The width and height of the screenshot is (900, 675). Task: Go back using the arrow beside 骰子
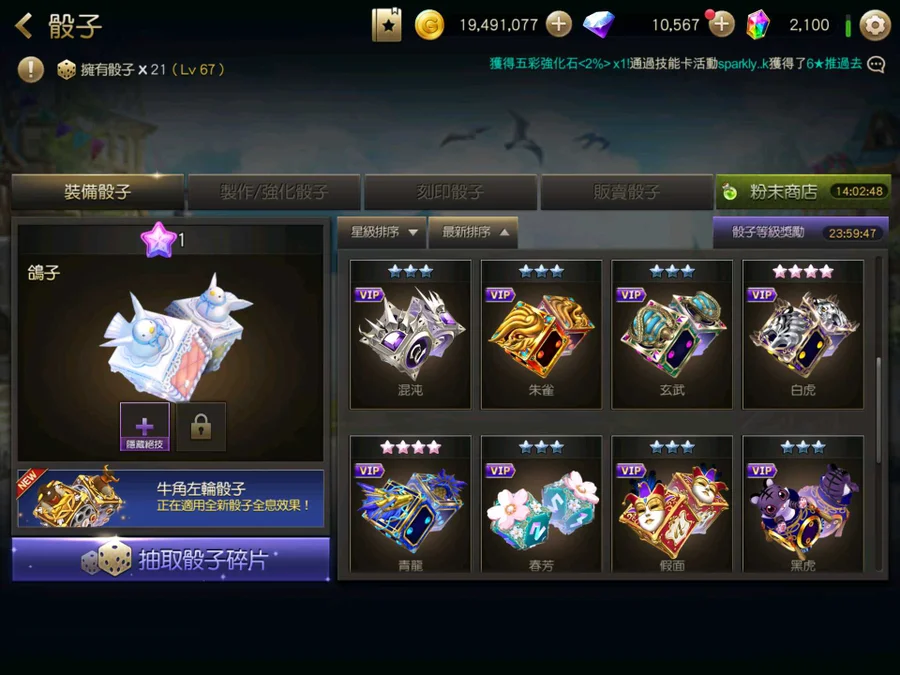pyautogui.click(x=24, y=26)
